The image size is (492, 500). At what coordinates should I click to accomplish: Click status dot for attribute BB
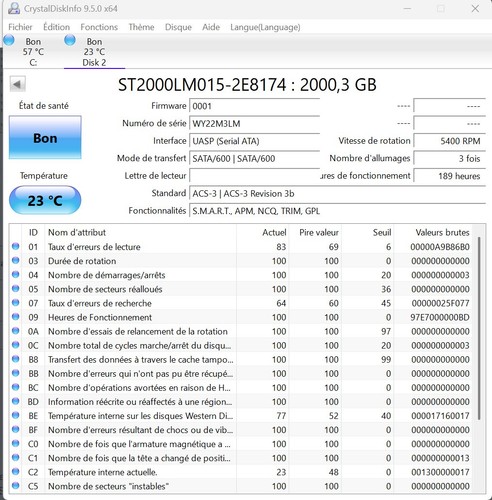pyautogui.click(x=15, y=373)
